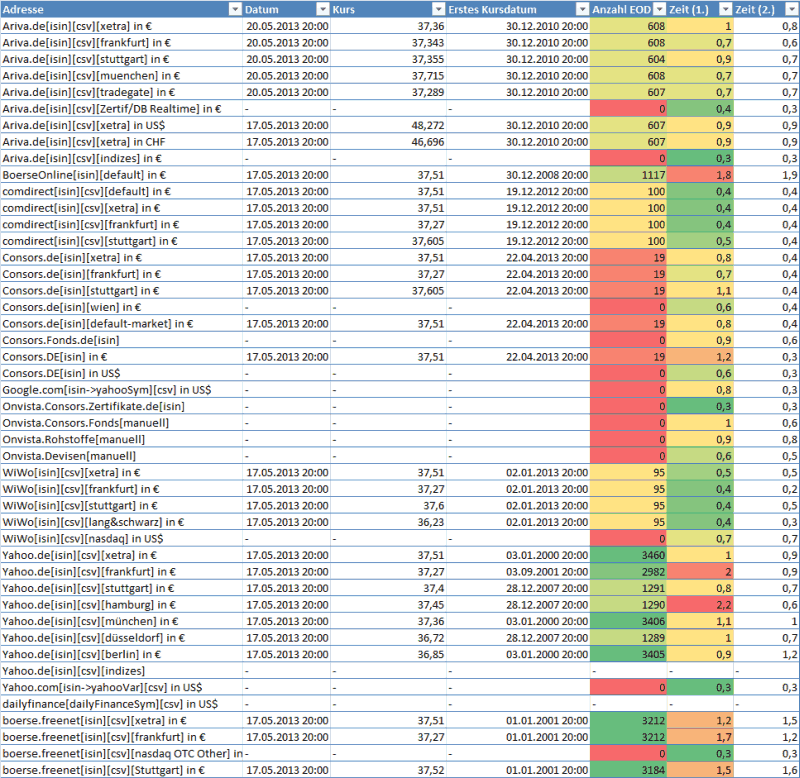Viewport: 800px width, 778px height.
Task: Click Erstes Kursdatum 03.09.2001 20:00 cell
Action: [x=518, y=571]
